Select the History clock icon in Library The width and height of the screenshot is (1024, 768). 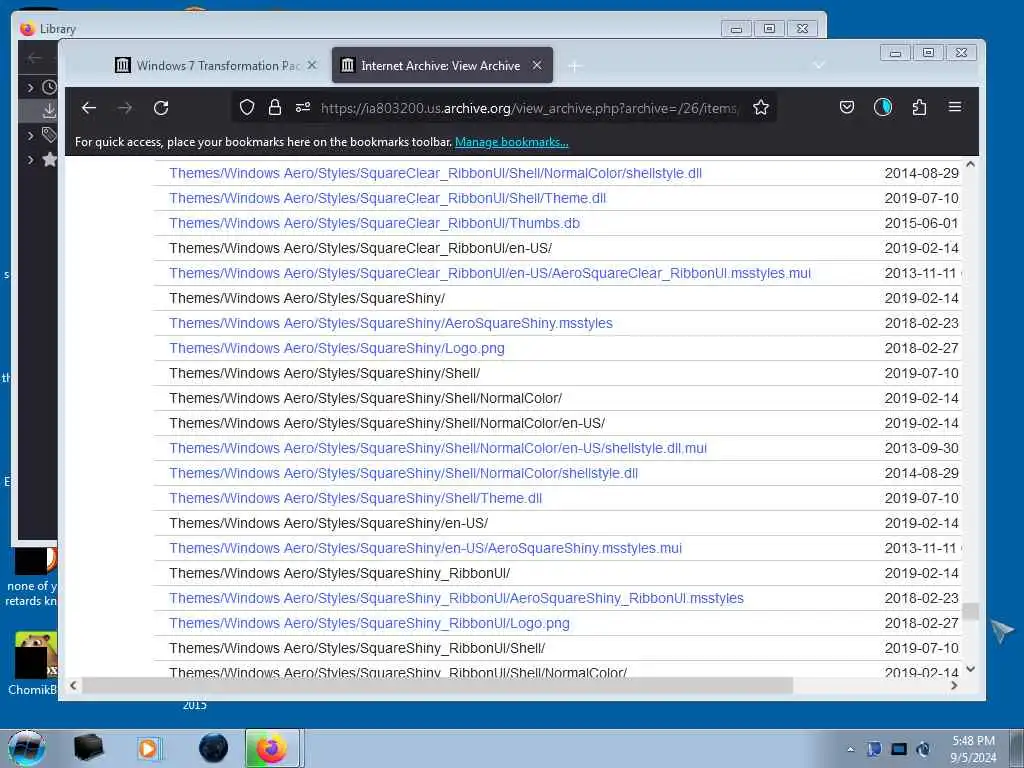[x=50, y=87]
